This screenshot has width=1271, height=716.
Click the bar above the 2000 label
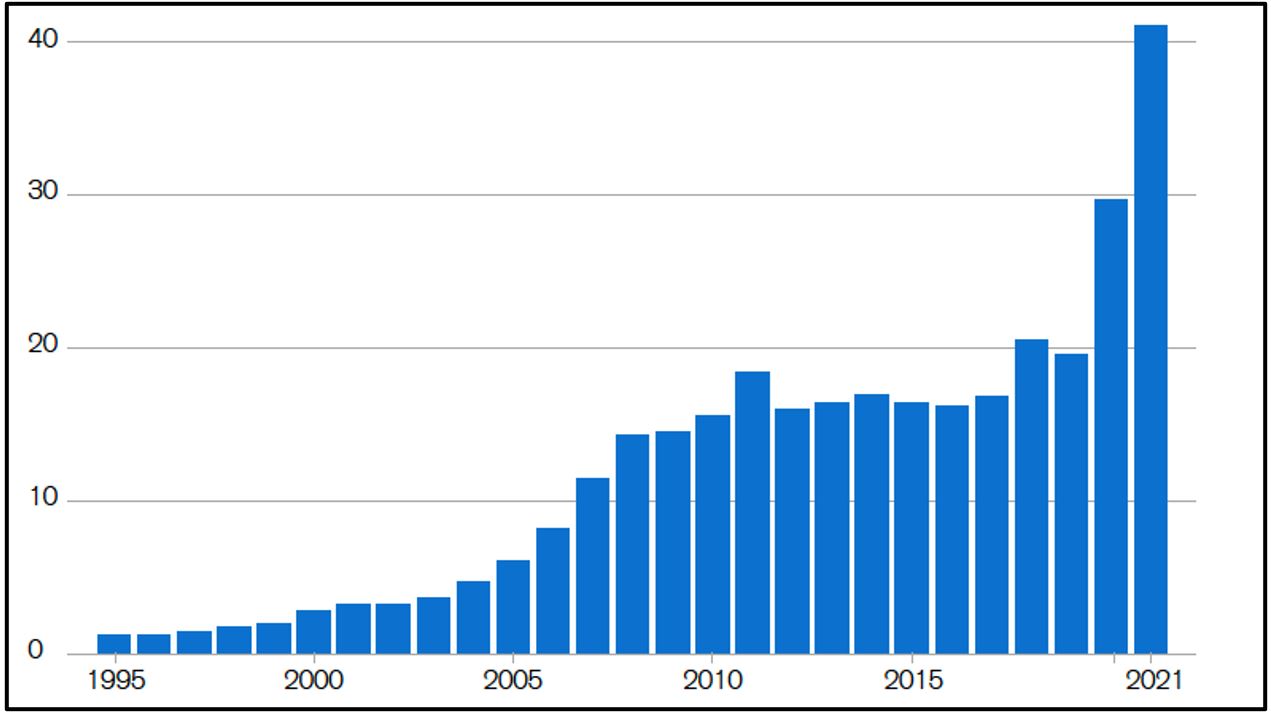(x=313, y=632)
